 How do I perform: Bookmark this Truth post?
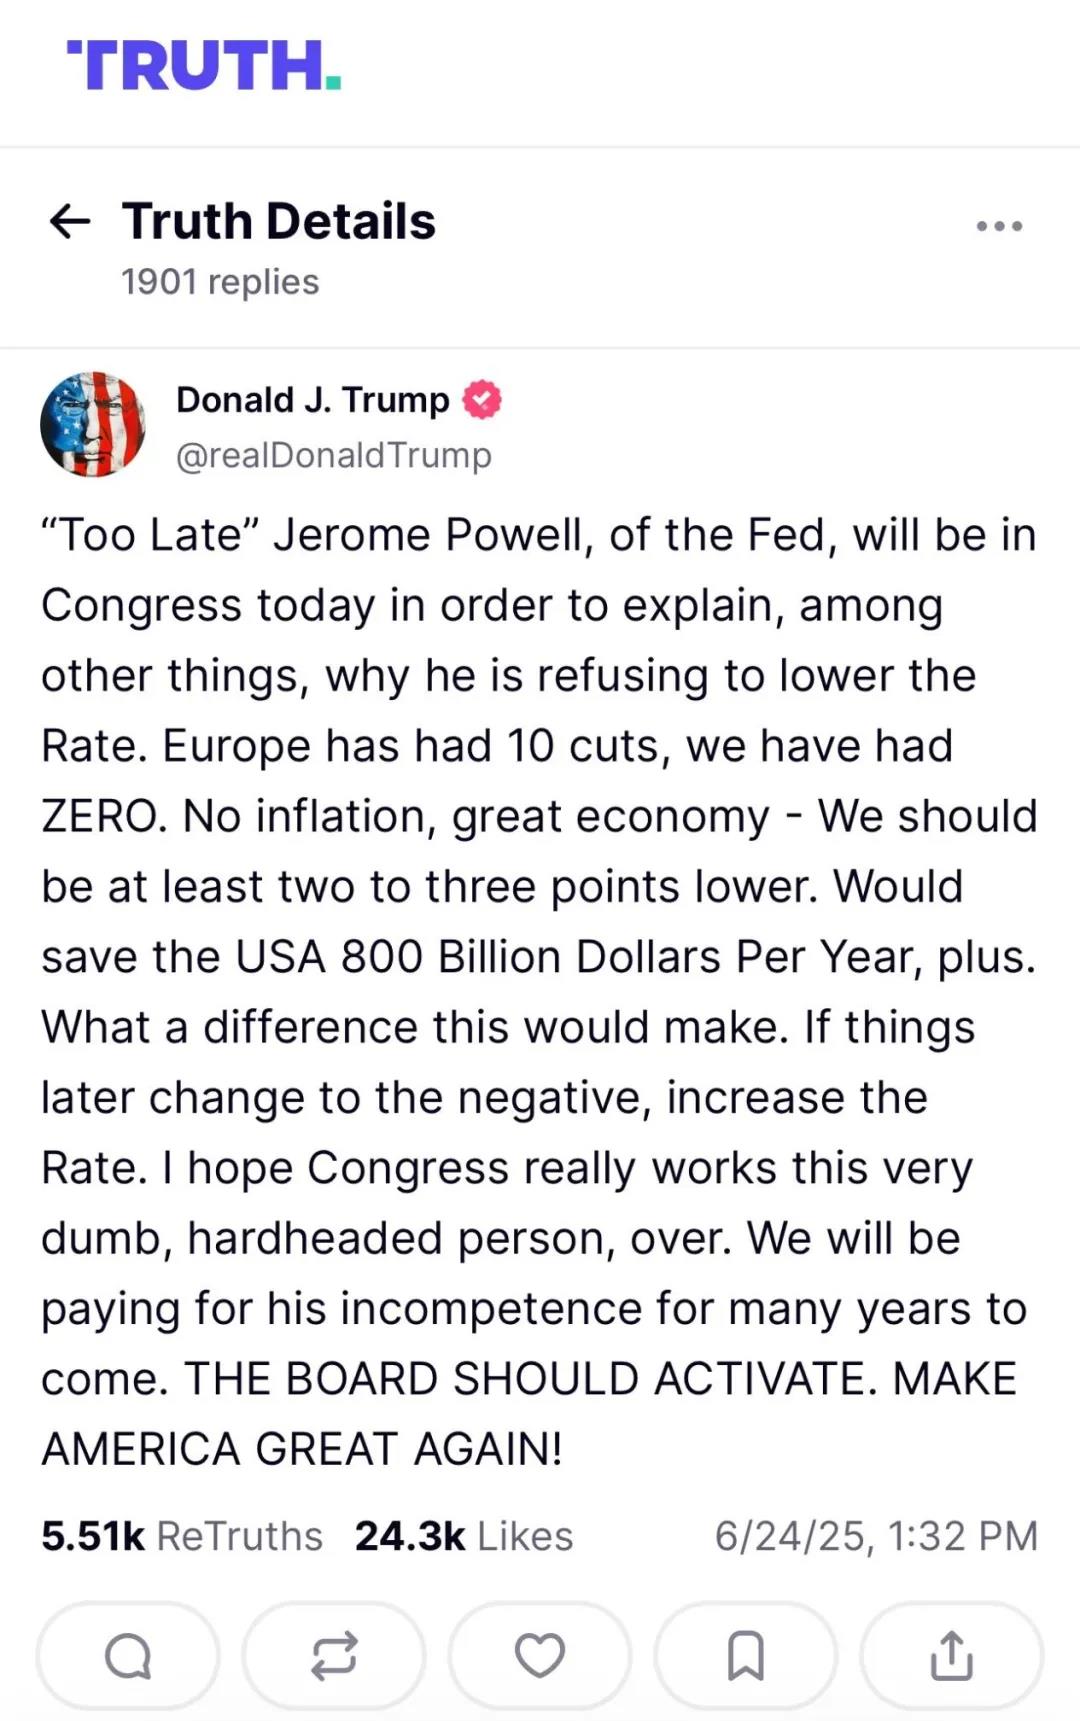(746, 1656)
